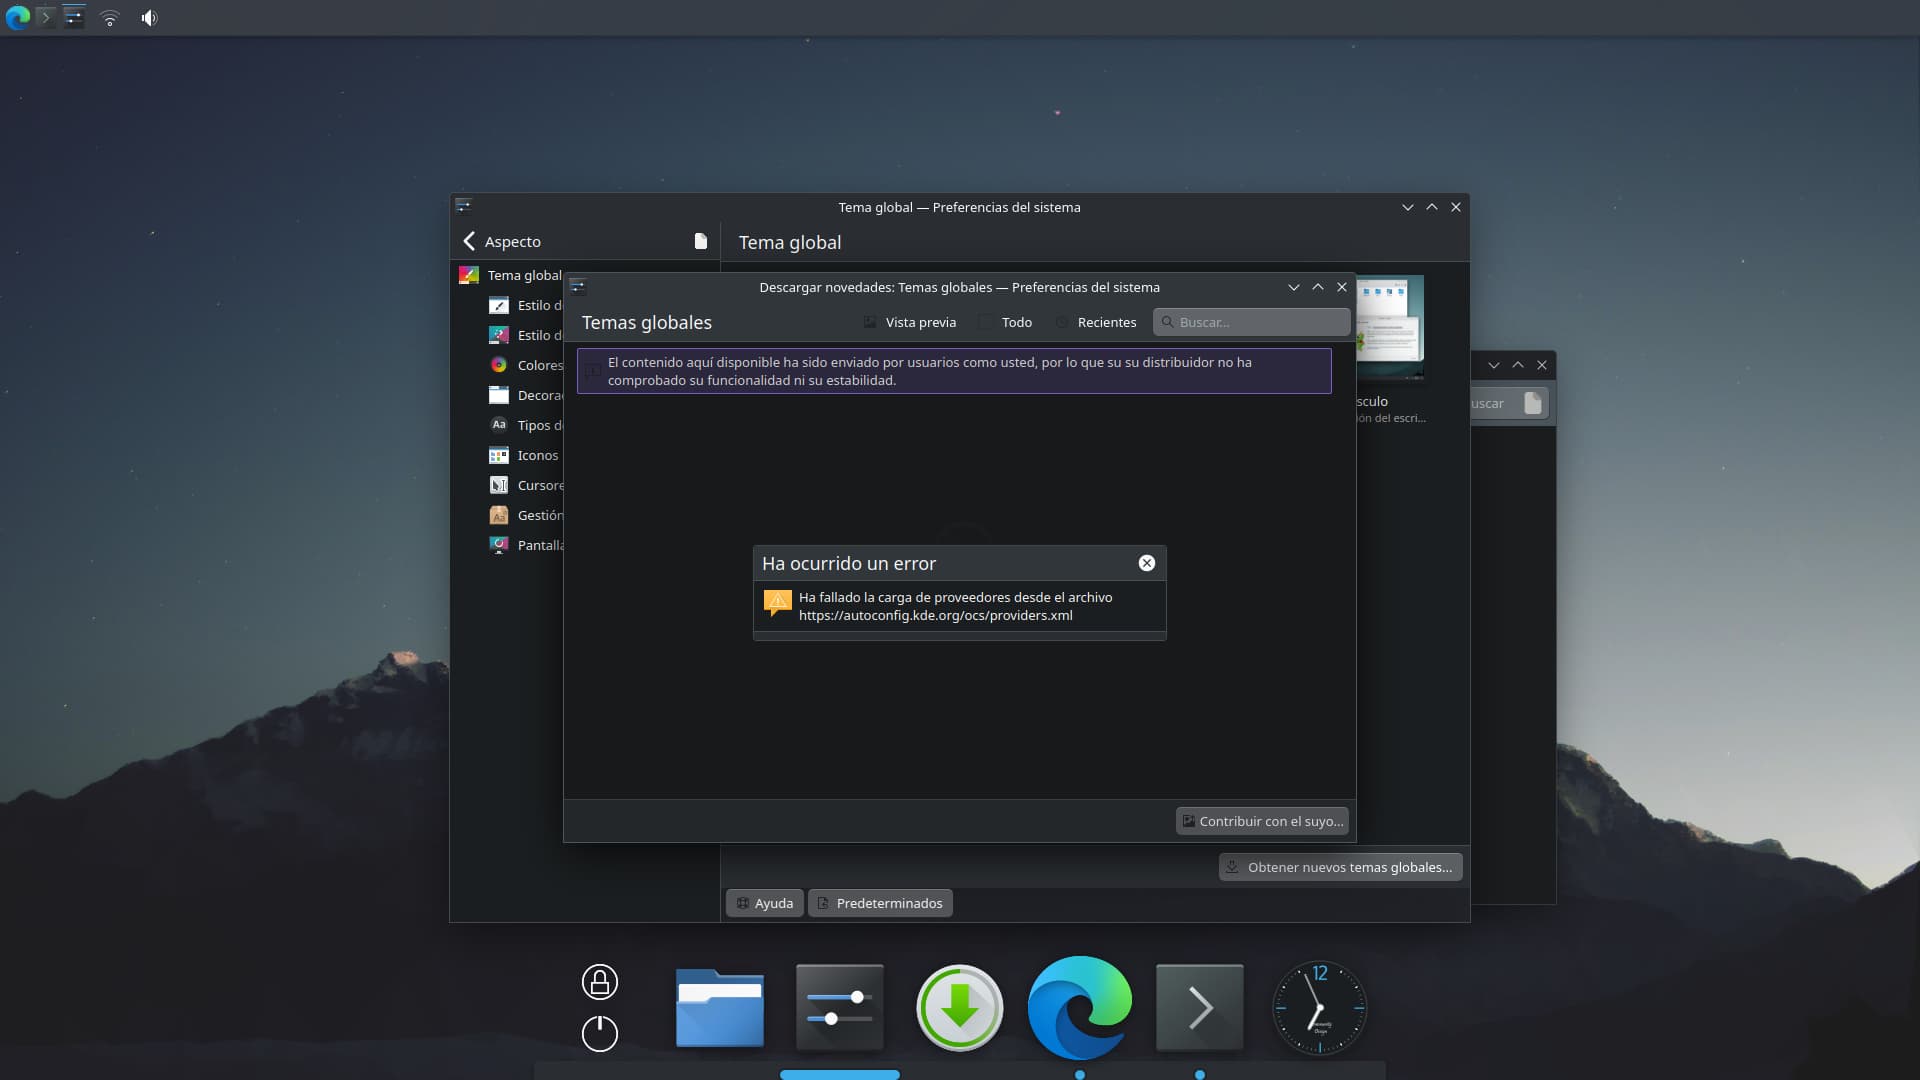
Task: Click "Obtener nuevos temas globales..." button
Action: coord(1340,867)
